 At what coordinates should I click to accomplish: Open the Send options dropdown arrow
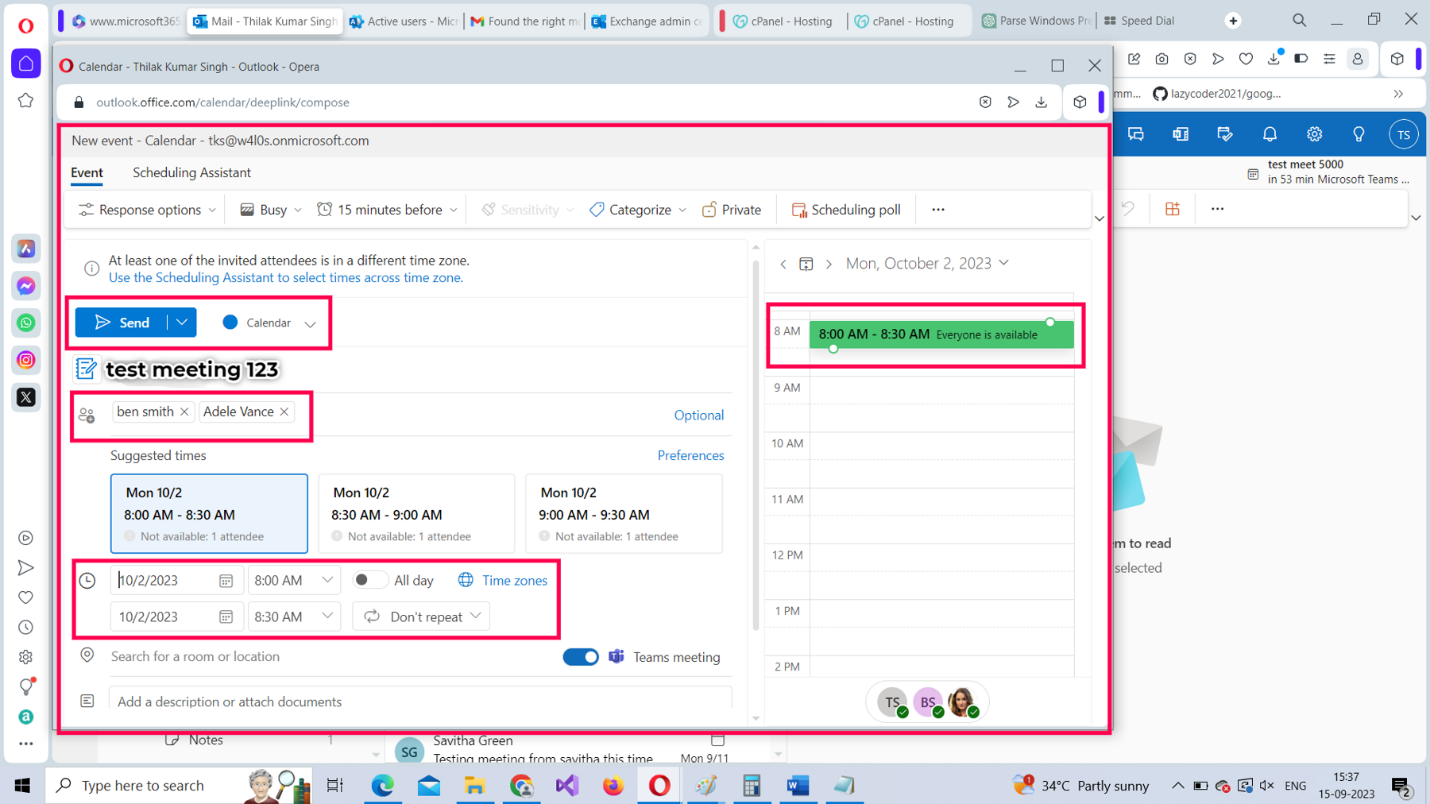pyautogui.click(x=182, y=323)
